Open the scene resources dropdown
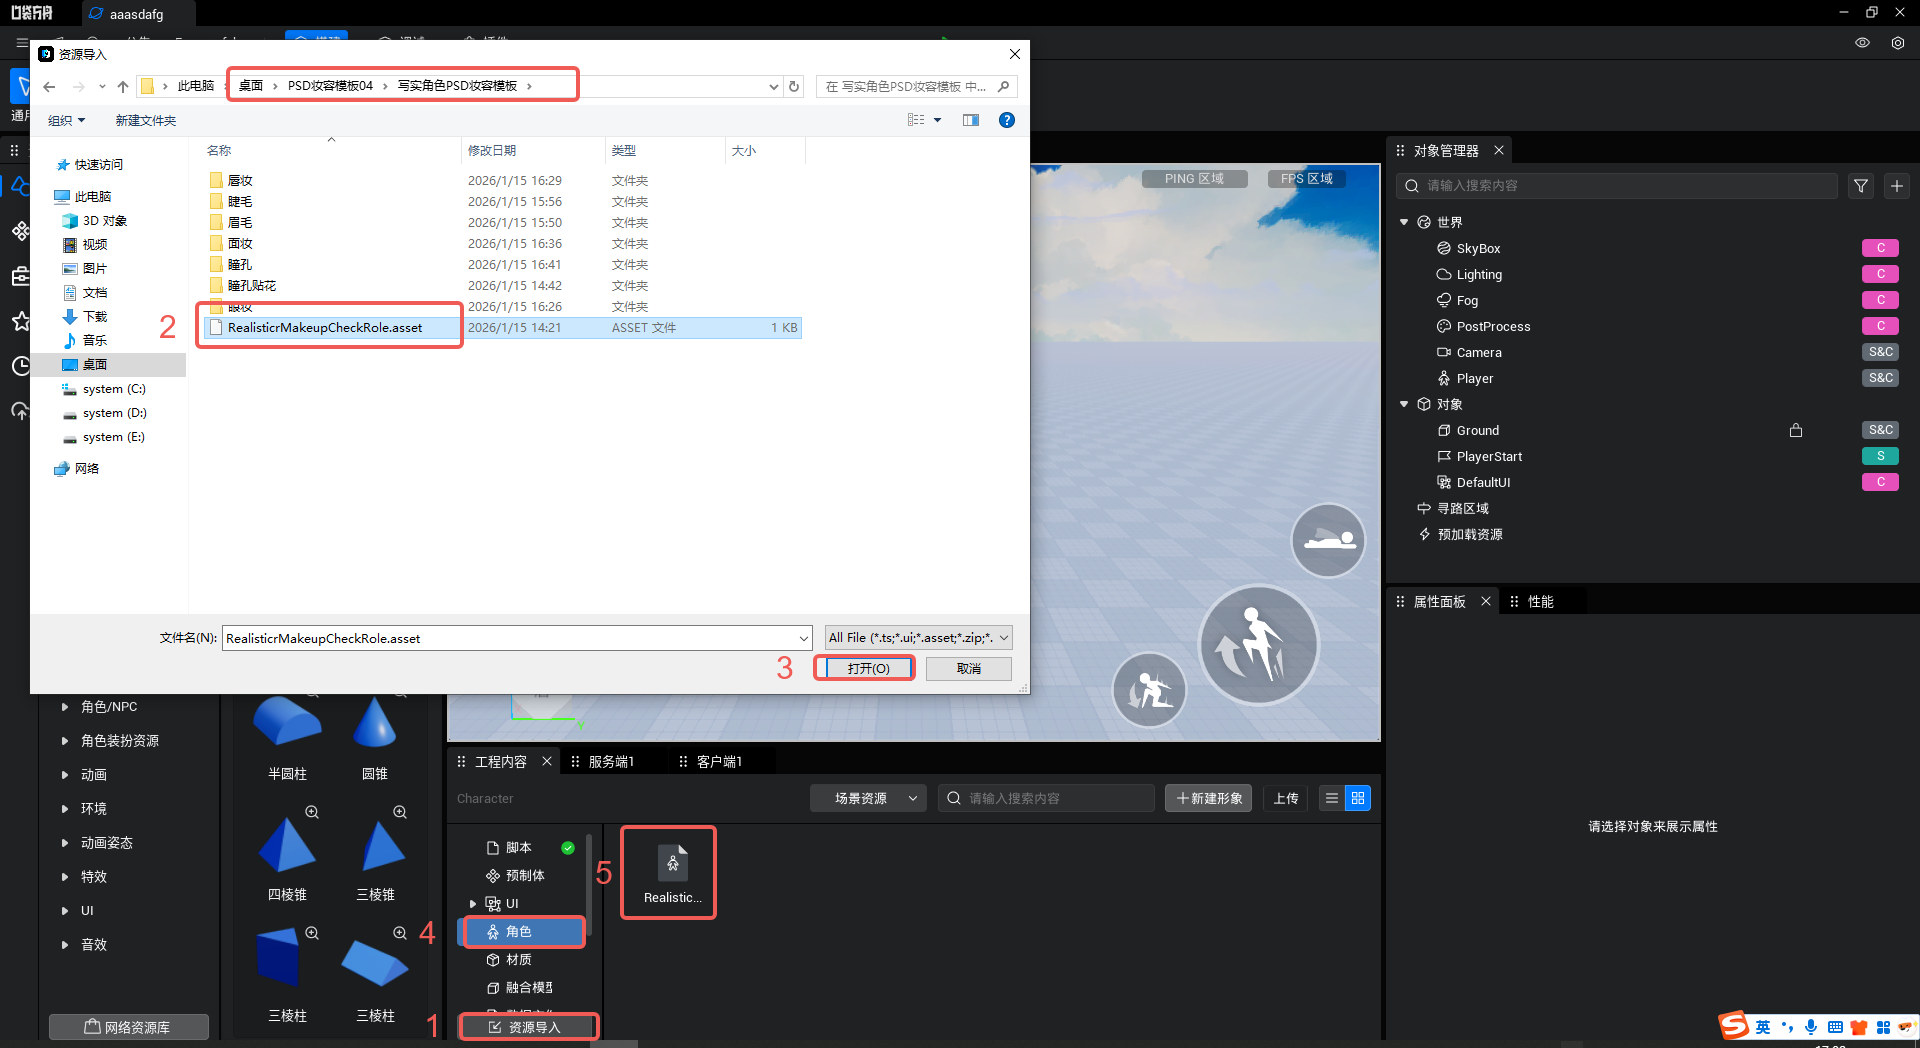The width and height of the screenshot is (1920, 1048). (867, 798)
